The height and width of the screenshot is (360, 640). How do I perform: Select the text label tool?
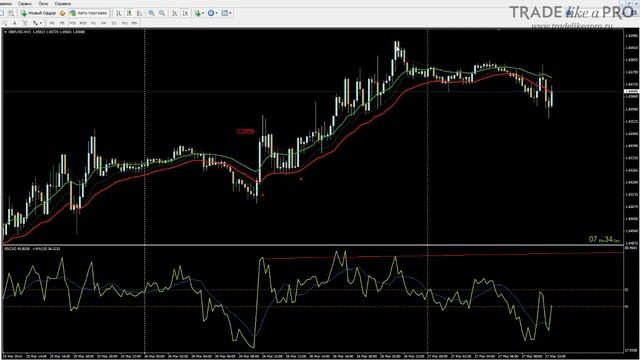tap(25, 23)
